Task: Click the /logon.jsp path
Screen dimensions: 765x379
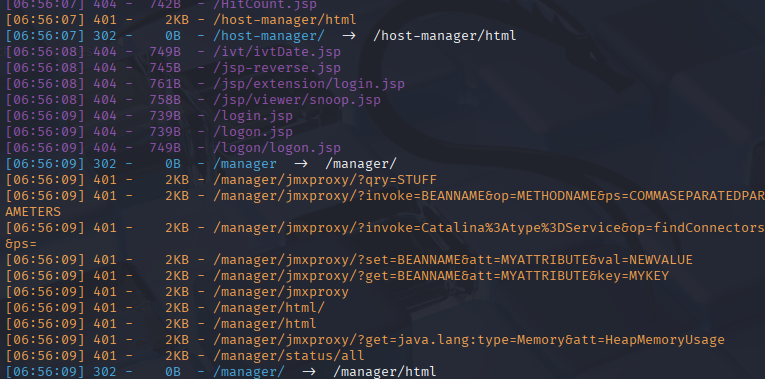Action: coord(253,132)
